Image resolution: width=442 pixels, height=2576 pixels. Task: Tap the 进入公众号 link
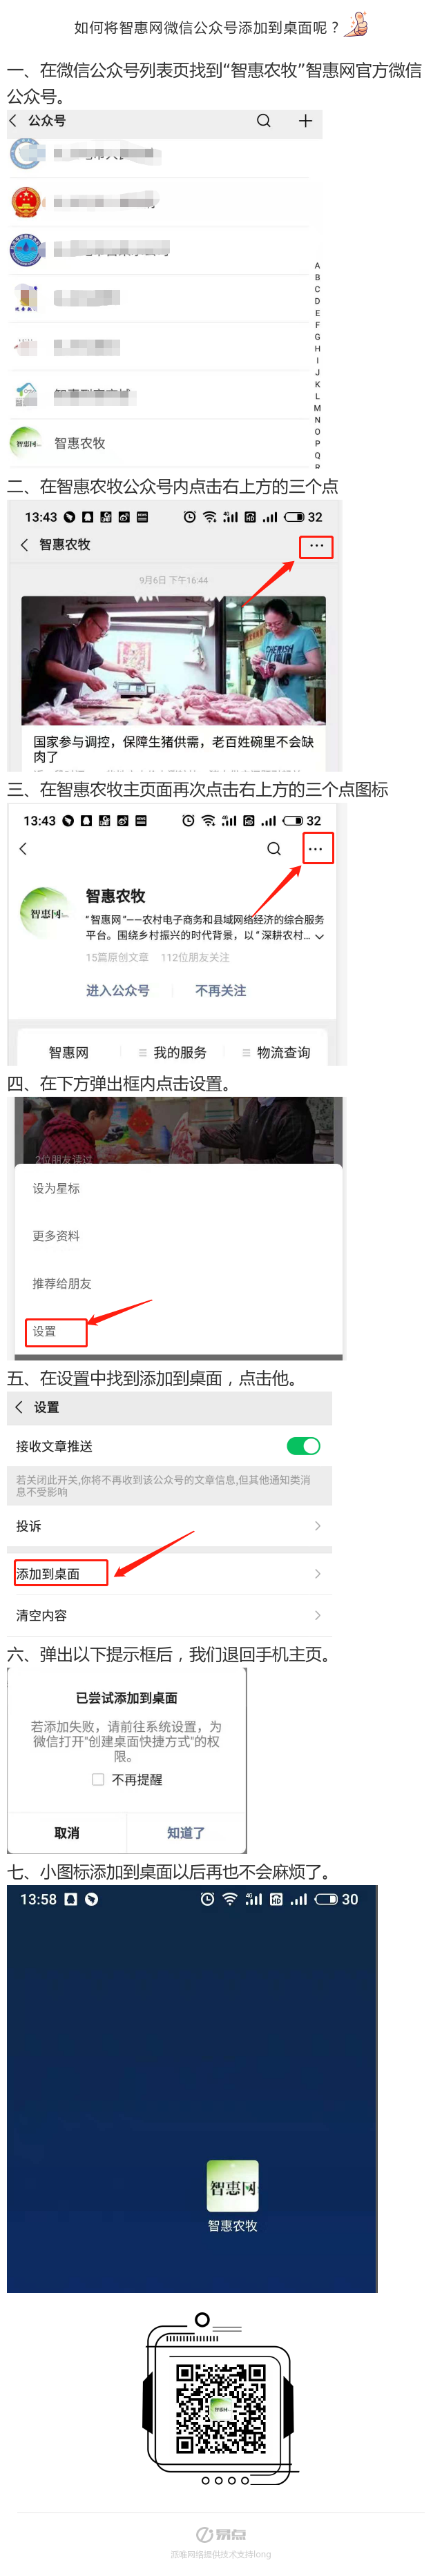[117, 990]
